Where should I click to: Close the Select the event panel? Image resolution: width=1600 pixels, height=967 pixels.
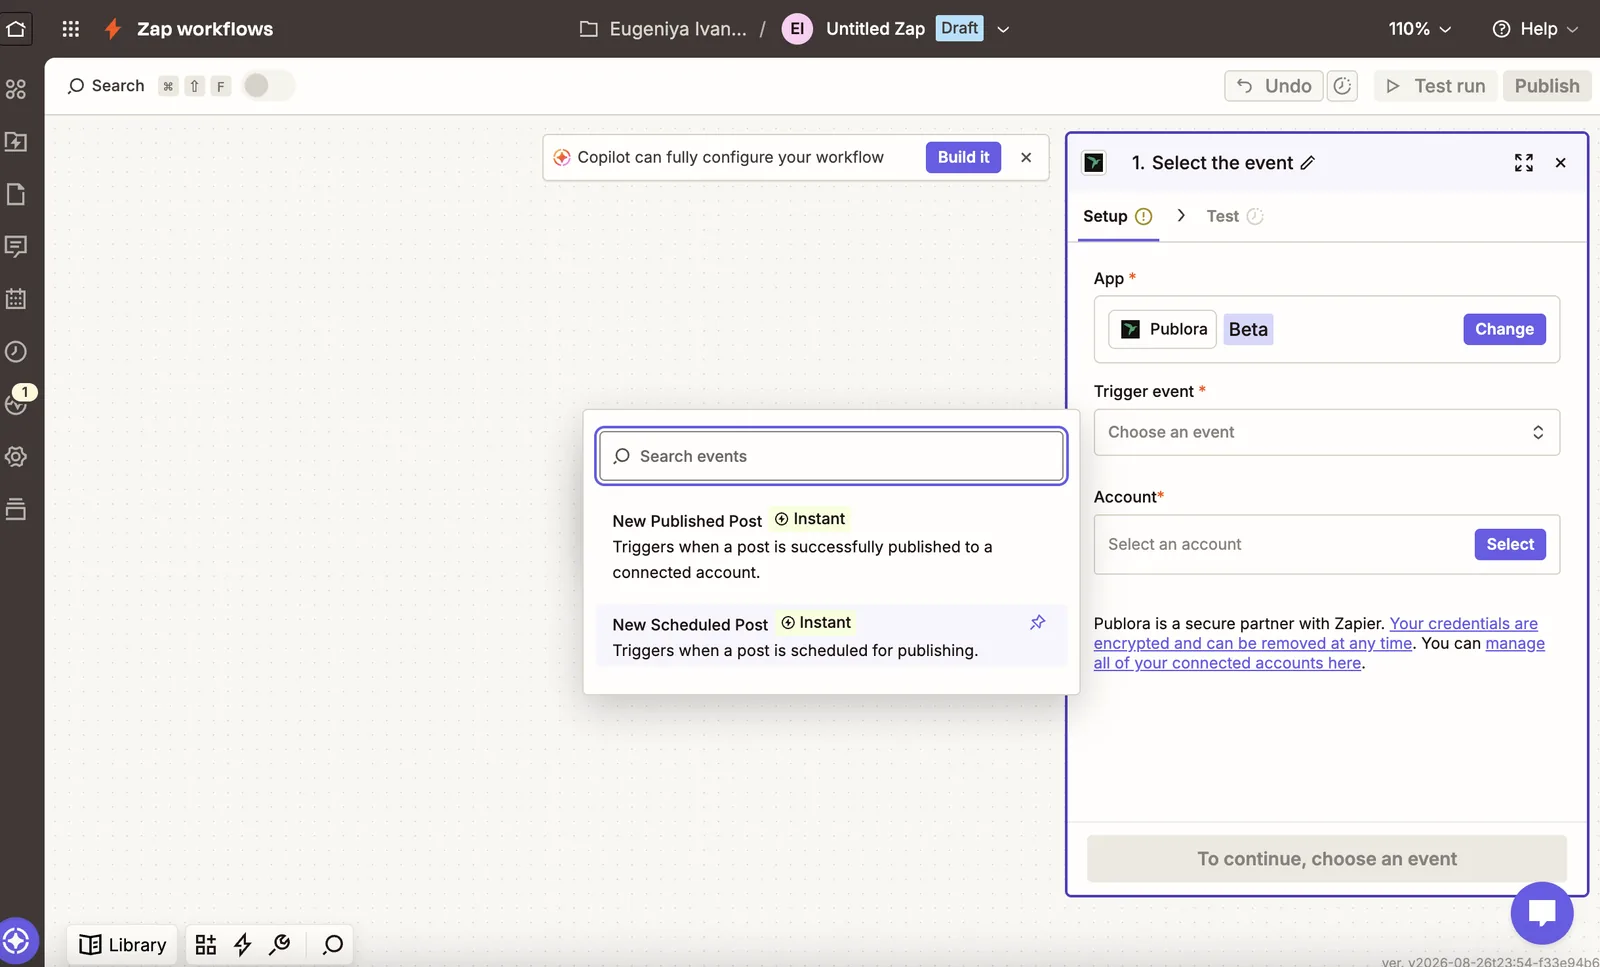(x=1560, y=163)
